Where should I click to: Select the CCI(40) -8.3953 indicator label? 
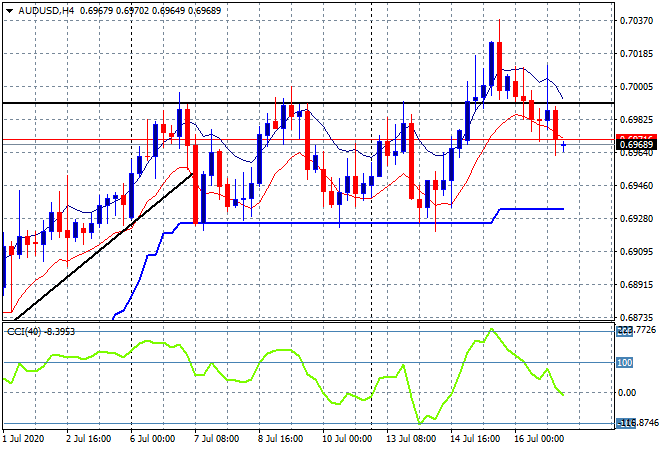point(41,332)
